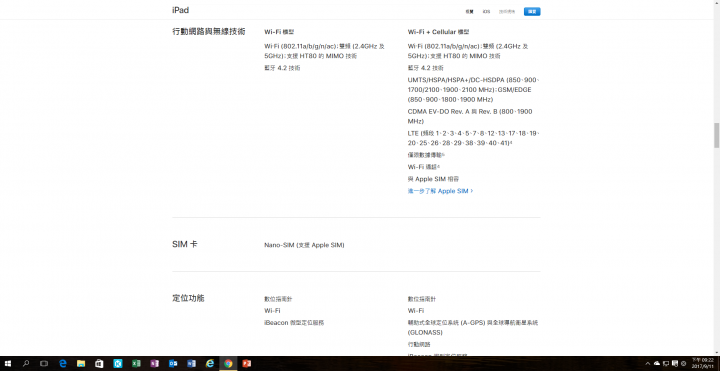Show hidden system tray icons

(648, 364)
